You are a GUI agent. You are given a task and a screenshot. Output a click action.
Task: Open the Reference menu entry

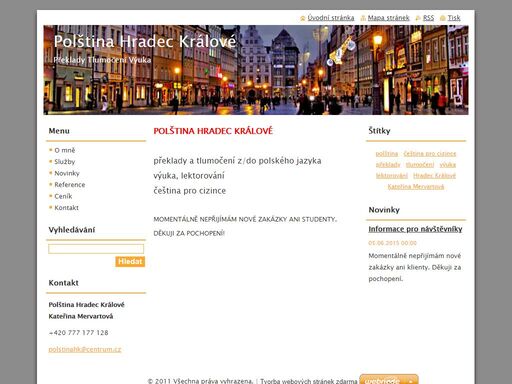coord(70,185)
